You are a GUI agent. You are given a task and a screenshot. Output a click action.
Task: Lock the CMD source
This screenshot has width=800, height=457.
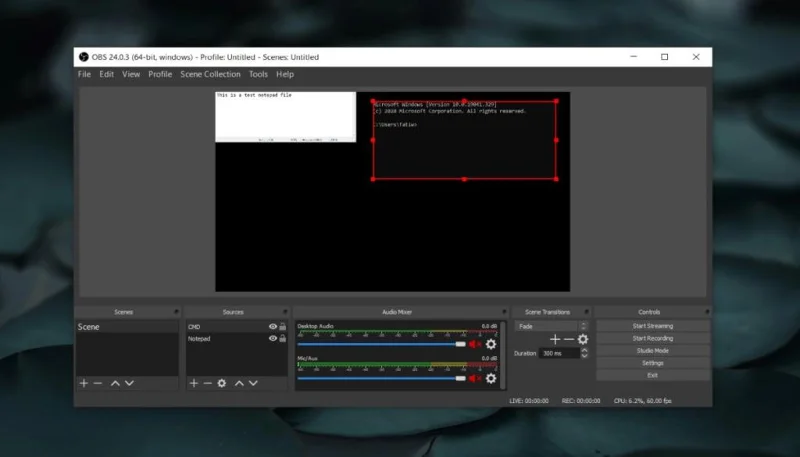(x=283, y=327)
